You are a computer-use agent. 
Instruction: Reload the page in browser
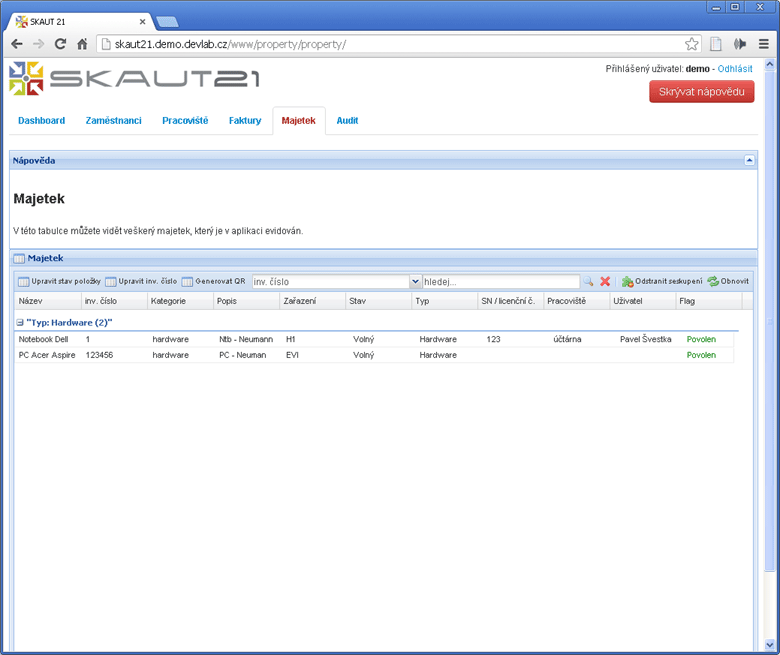[x=60, y=44]
